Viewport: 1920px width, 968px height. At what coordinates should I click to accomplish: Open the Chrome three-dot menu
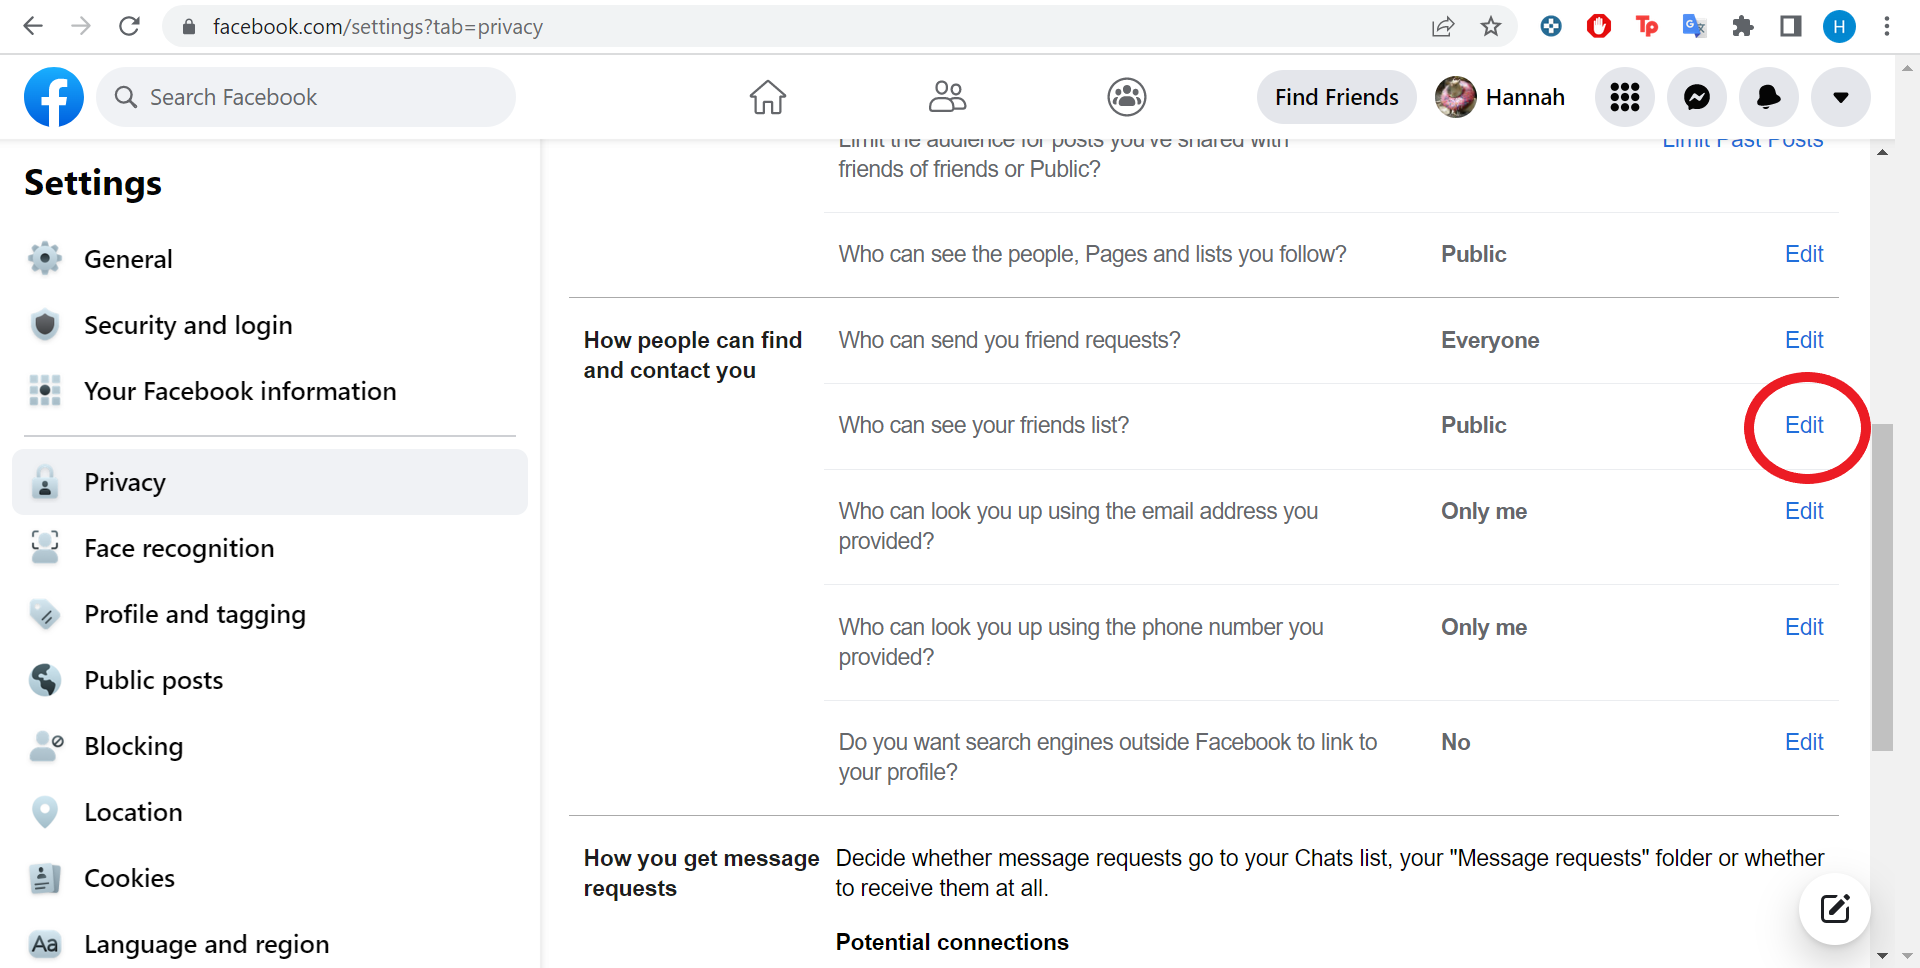coord(1887,26)
